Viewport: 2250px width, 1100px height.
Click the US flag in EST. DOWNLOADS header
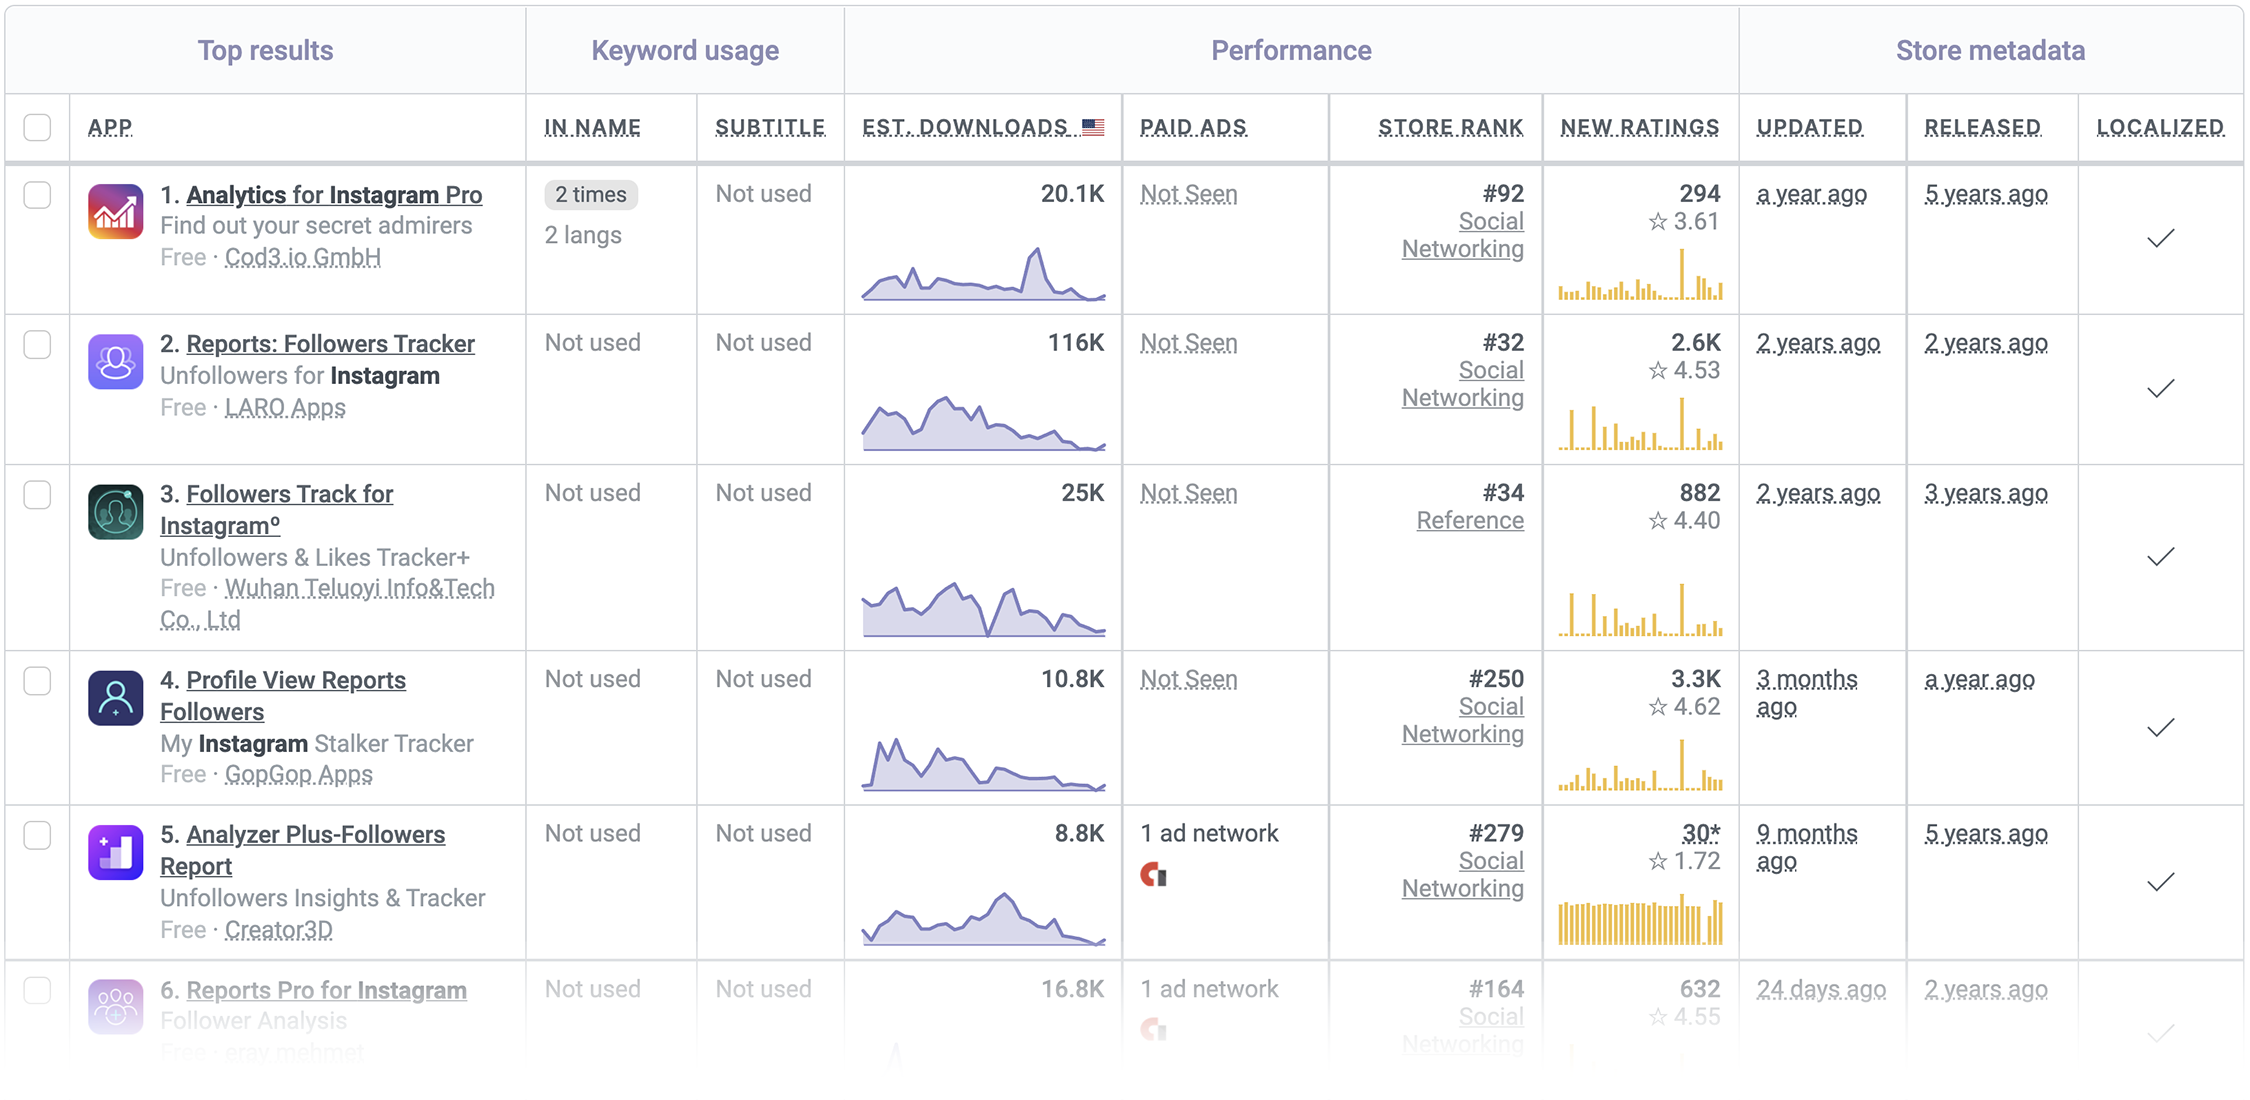tap(1094, 126)
